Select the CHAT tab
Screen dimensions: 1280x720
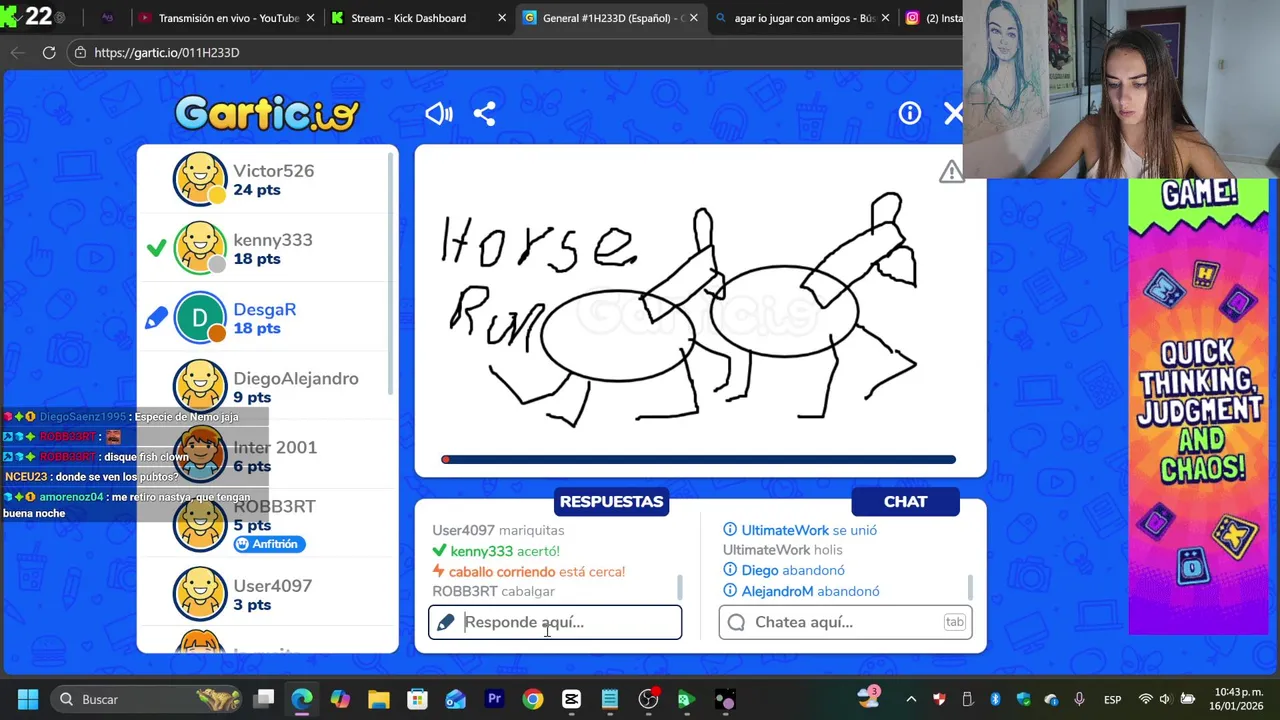tap(905, 502)
